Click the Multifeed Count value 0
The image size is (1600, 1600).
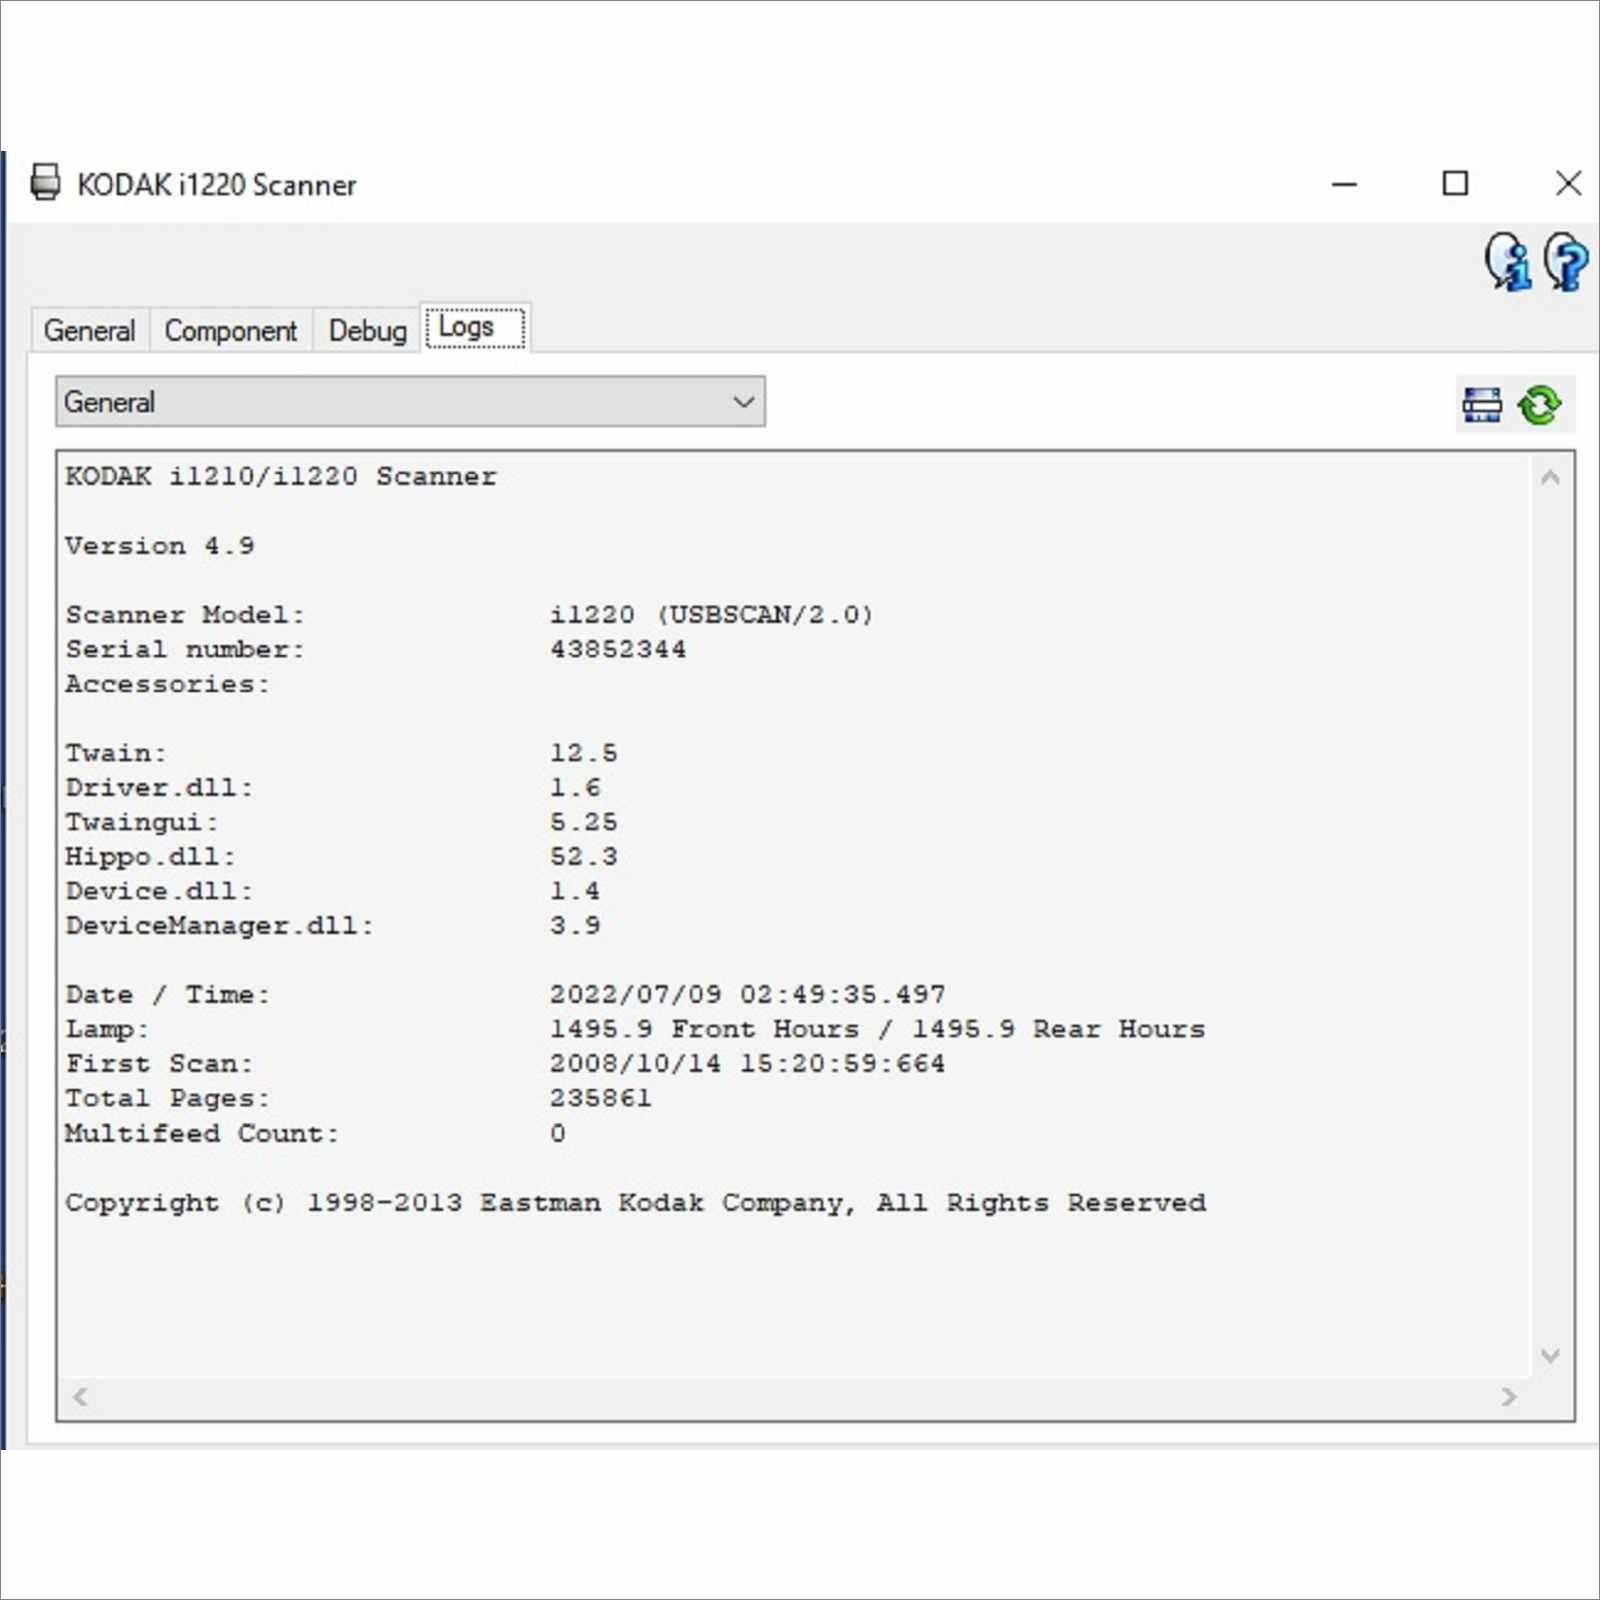pyautogui.click(x=558, y=1134)
